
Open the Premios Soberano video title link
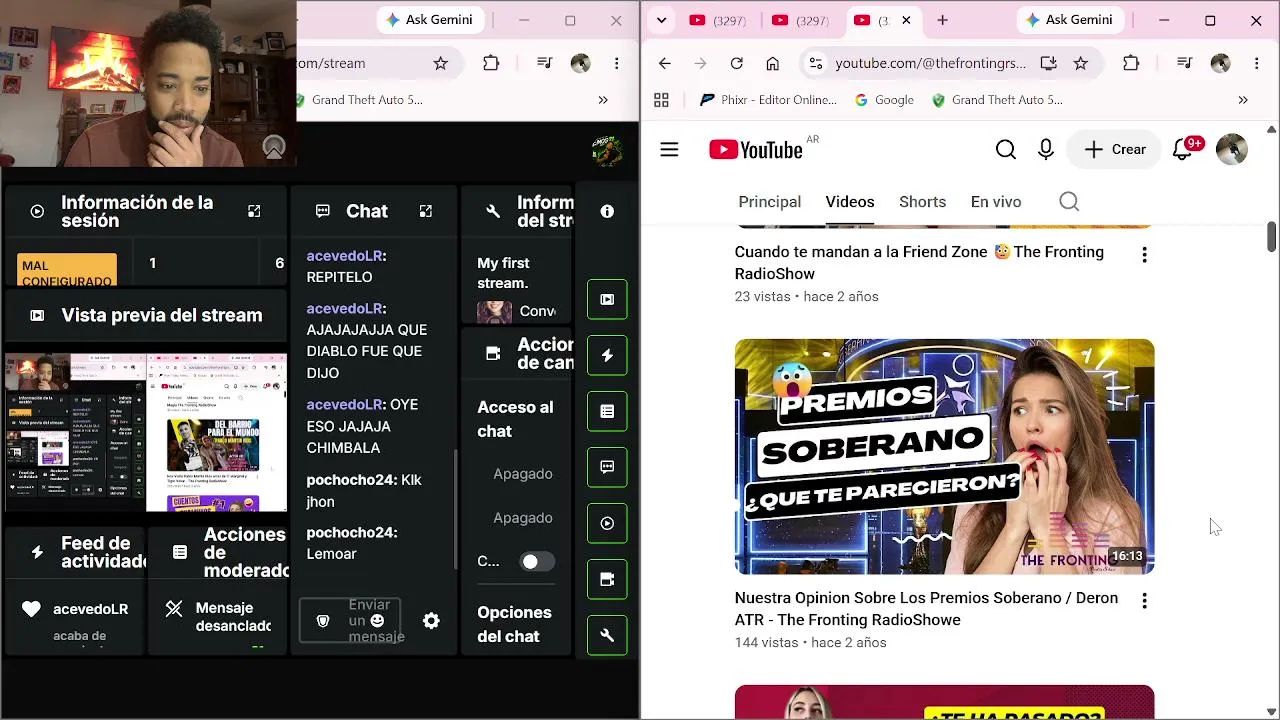[926, 609]
